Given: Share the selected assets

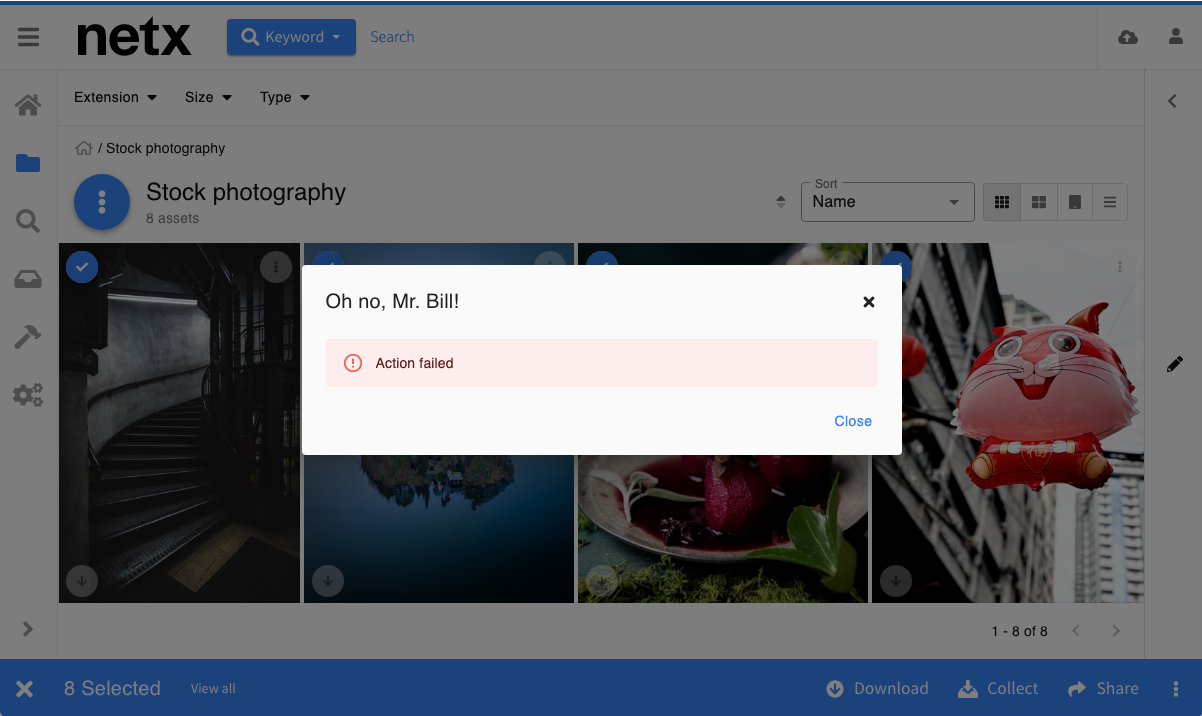Looking at the screenshot, I should [1103, 688].
